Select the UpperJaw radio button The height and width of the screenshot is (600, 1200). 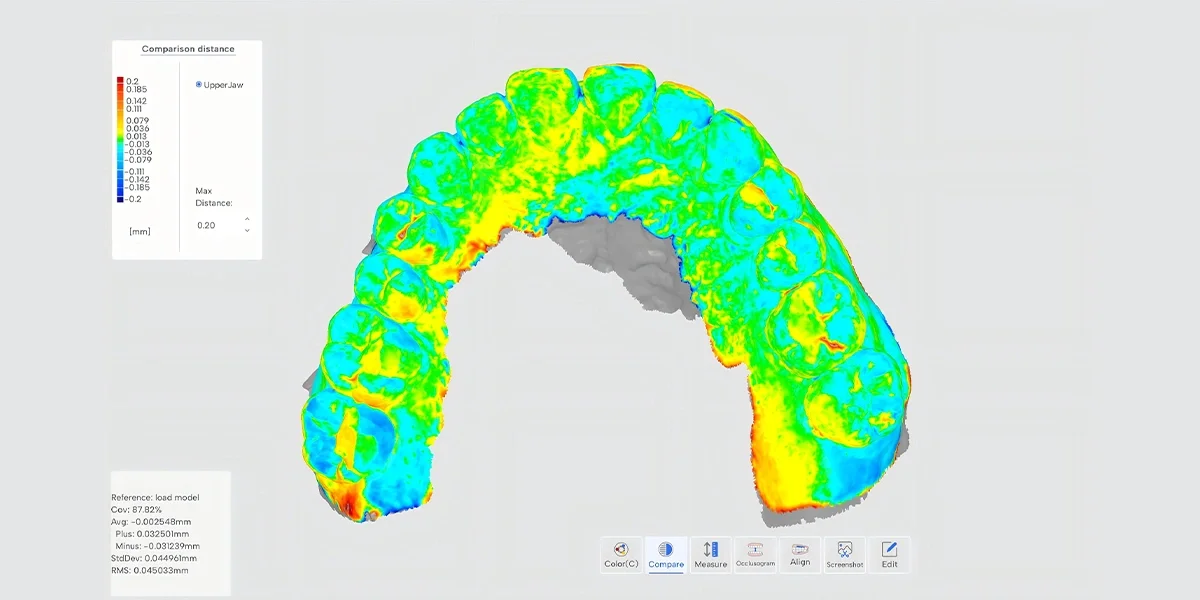point(198,85)
